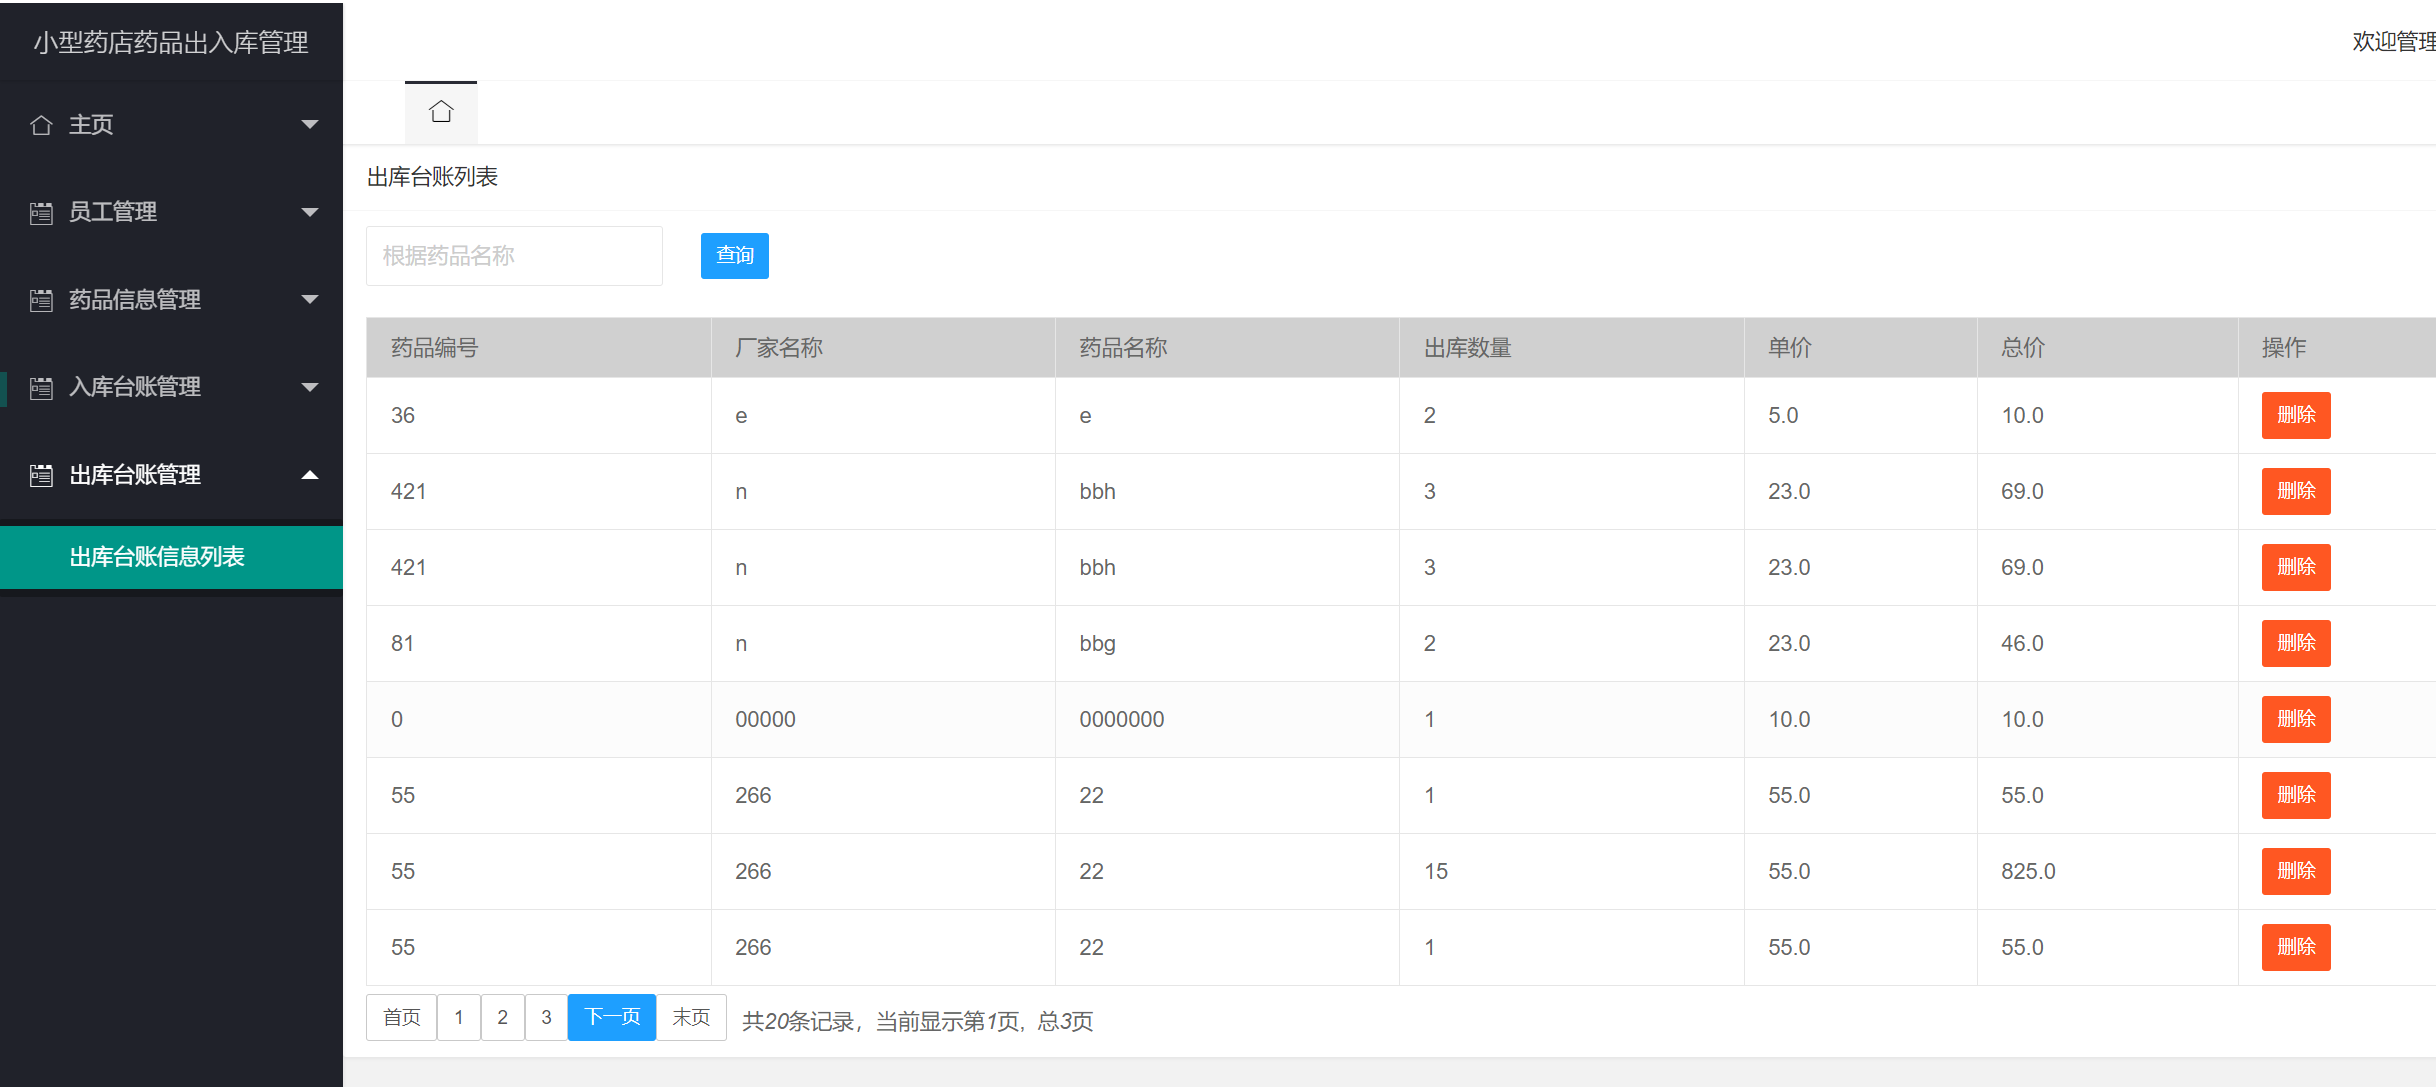Screen dimensions: 2436x1087
Task: Click the 药品信息管理 sidebar icon
Action: point(41,300)
